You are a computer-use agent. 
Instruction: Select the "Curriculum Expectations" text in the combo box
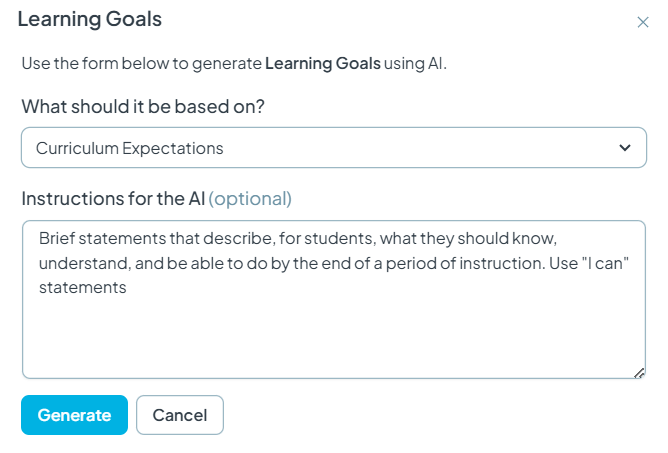click(x=130, y=148)
